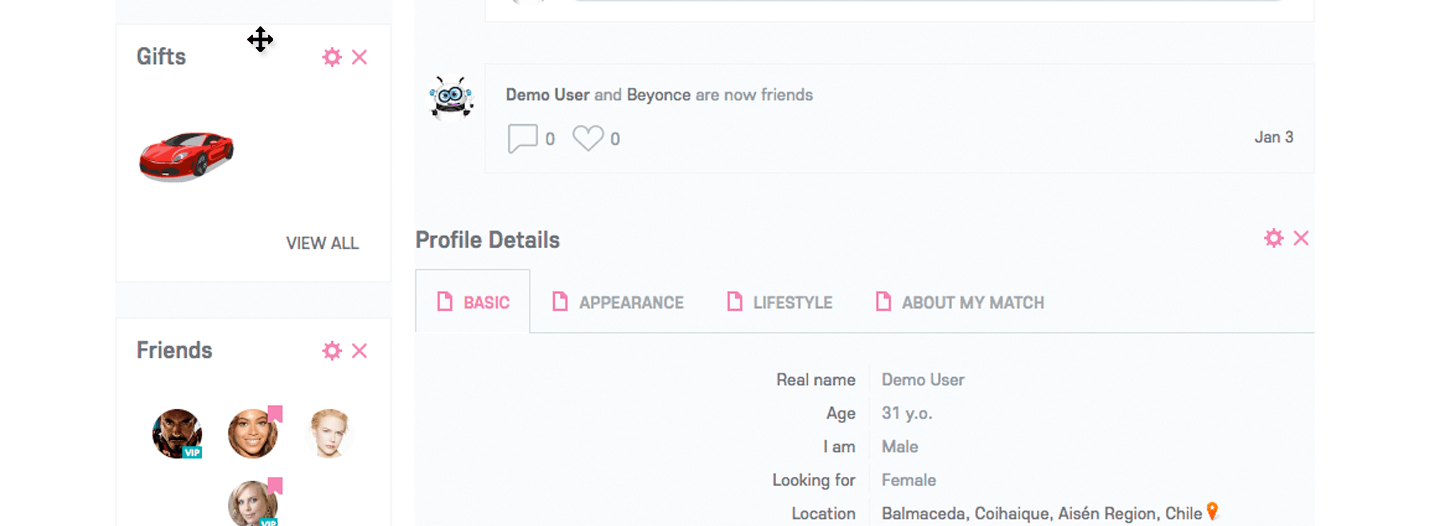
Task: Open Beyonce profile link in the post
Action: pos(659,95)
